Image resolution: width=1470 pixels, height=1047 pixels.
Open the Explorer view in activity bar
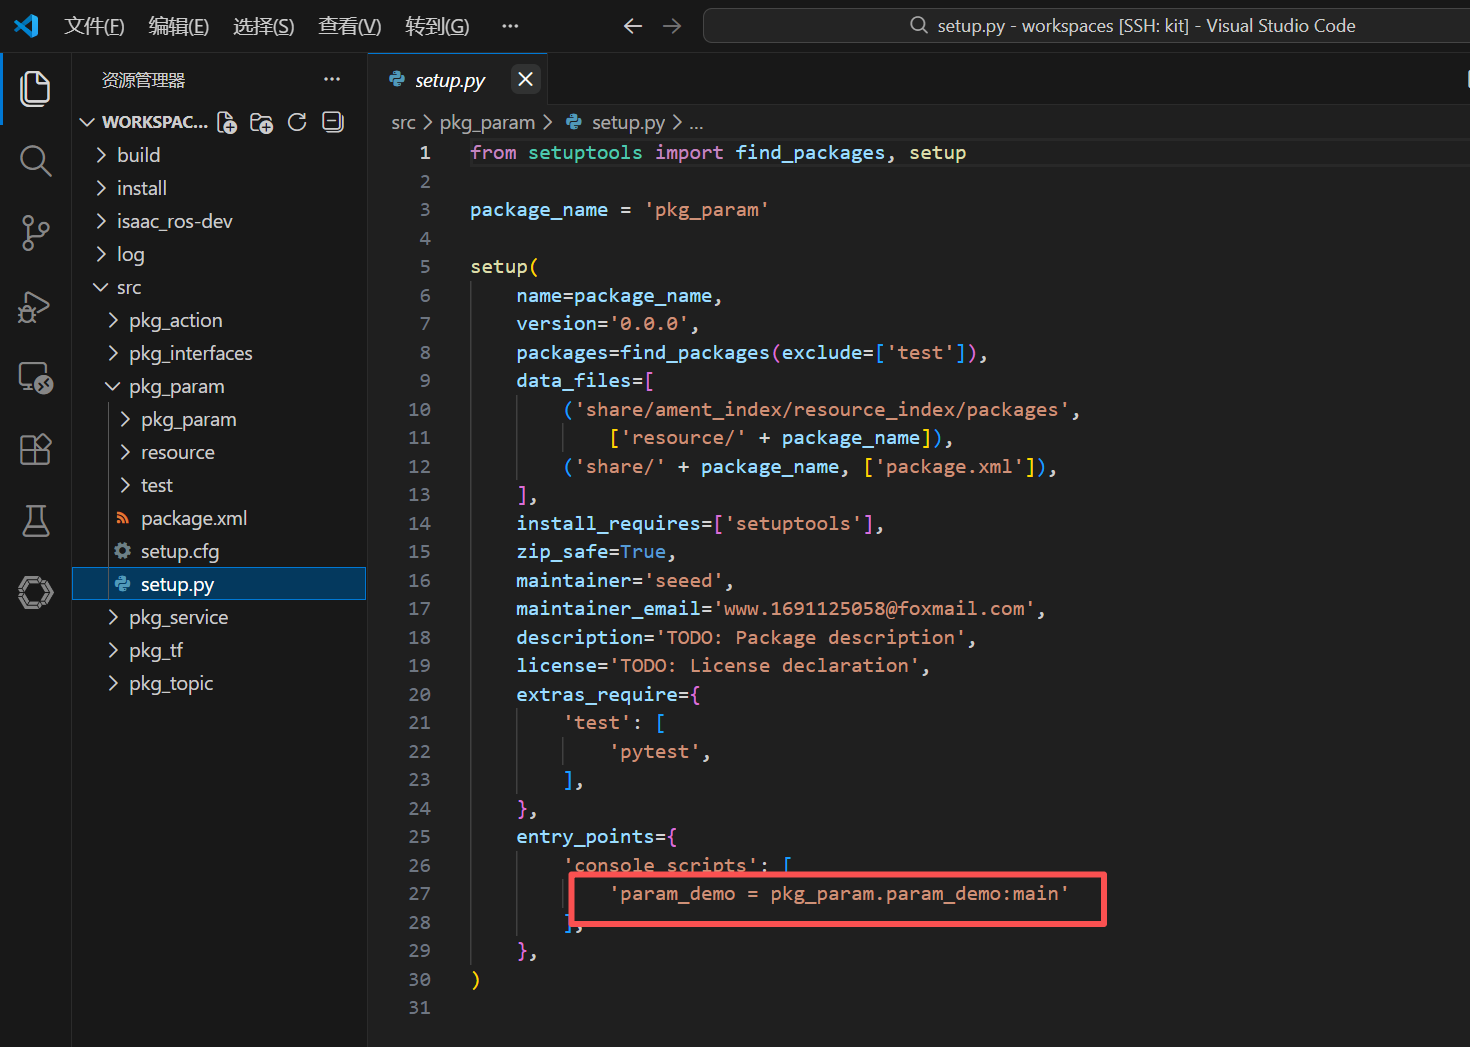pyautogui.click(x=35, y=88)
